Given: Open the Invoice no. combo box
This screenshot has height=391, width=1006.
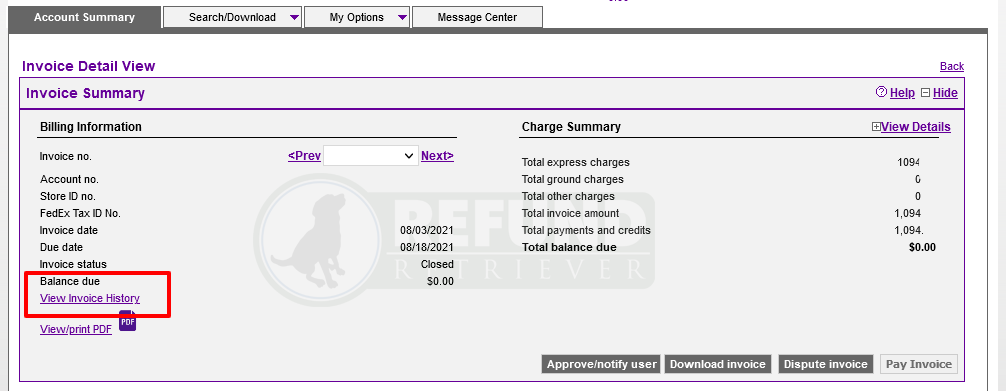Looking at the screenshot, I should (371, 156).
